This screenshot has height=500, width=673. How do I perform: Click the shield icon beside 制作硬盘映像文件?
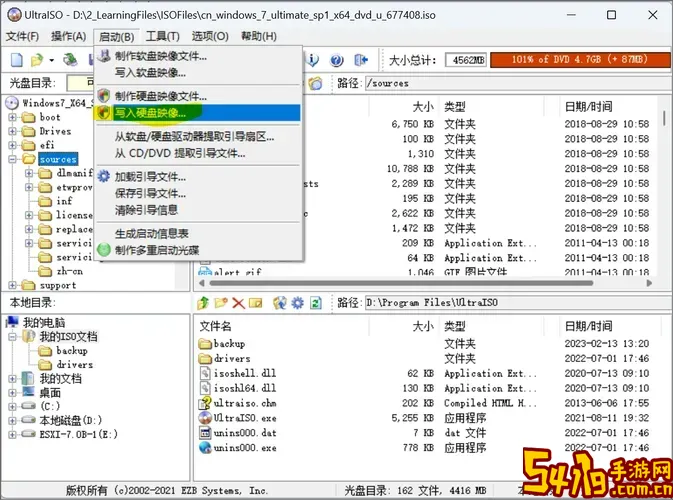click(x=103, y=95)
